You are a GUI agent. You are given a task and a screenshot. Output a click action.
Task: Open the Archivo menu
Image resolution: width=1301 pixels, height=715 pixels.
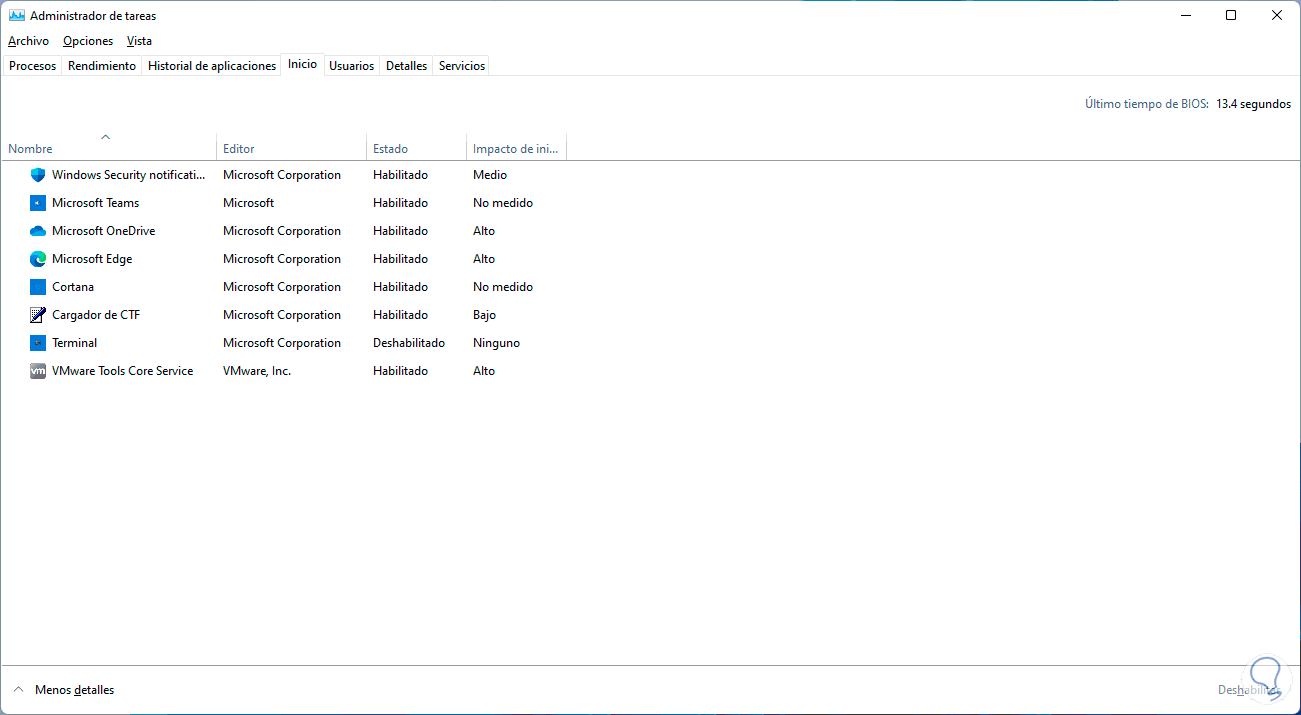pos(28,41)
